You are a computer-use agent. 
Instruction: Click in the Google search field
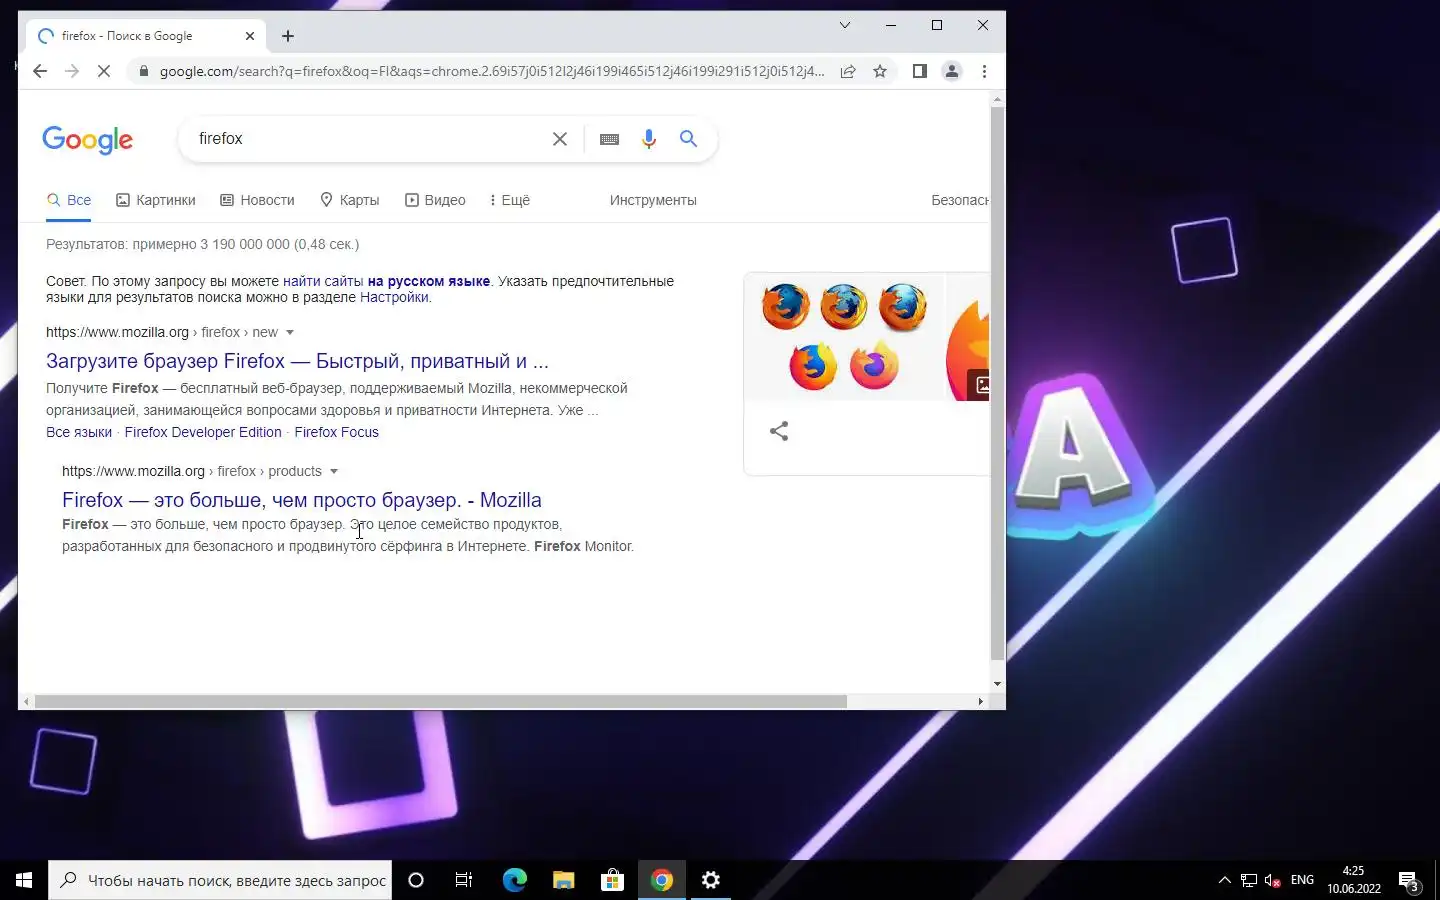[x=370, y=139]
